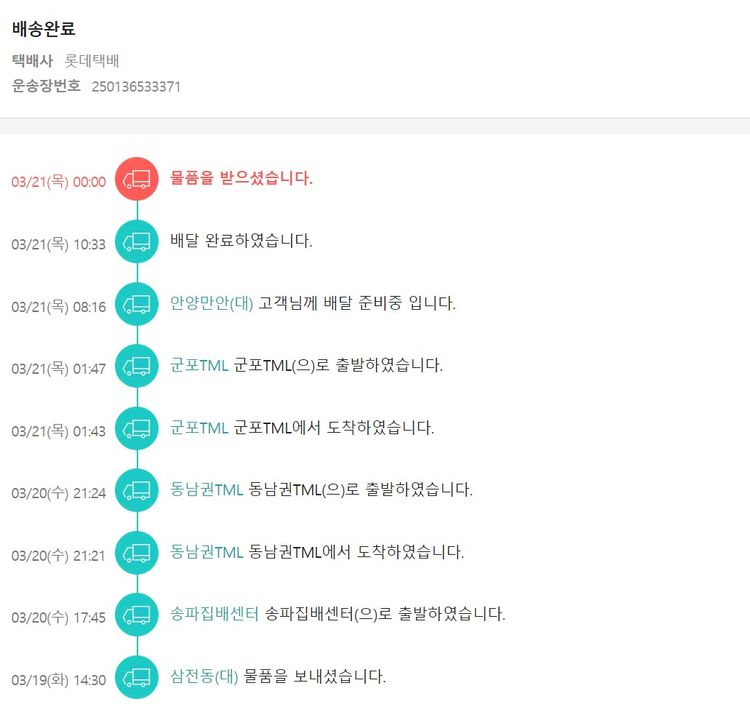
Task: Click the 03/19(화) 14:30 timestamp
Action: point(58,680)
